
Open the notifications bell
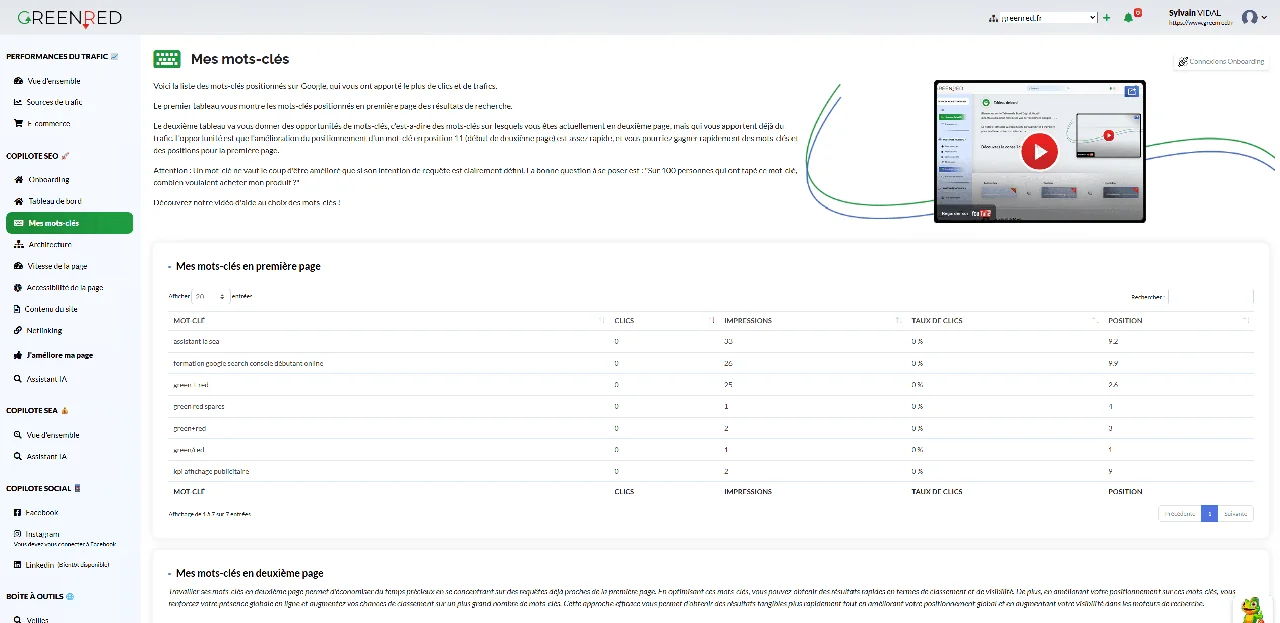click(1129, 18)
